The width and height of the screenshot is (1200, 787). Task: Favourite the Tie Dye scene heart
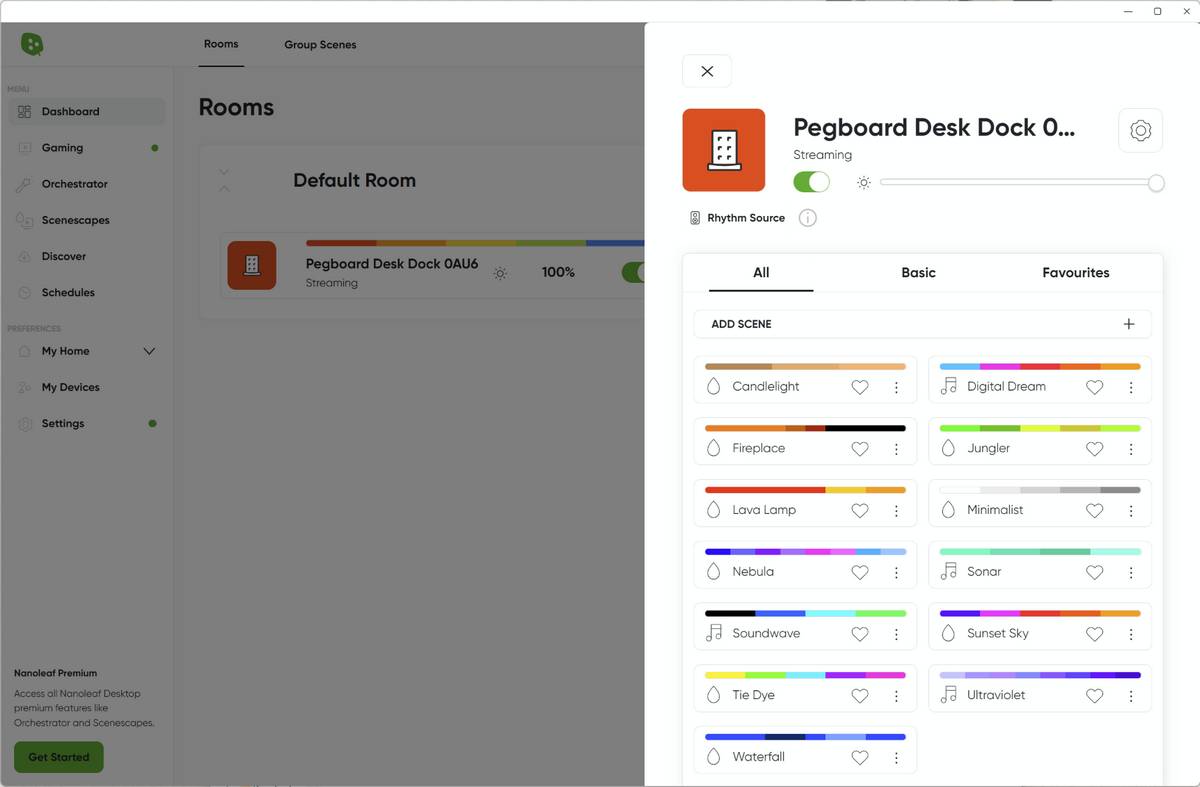click(x=860, y=695)
